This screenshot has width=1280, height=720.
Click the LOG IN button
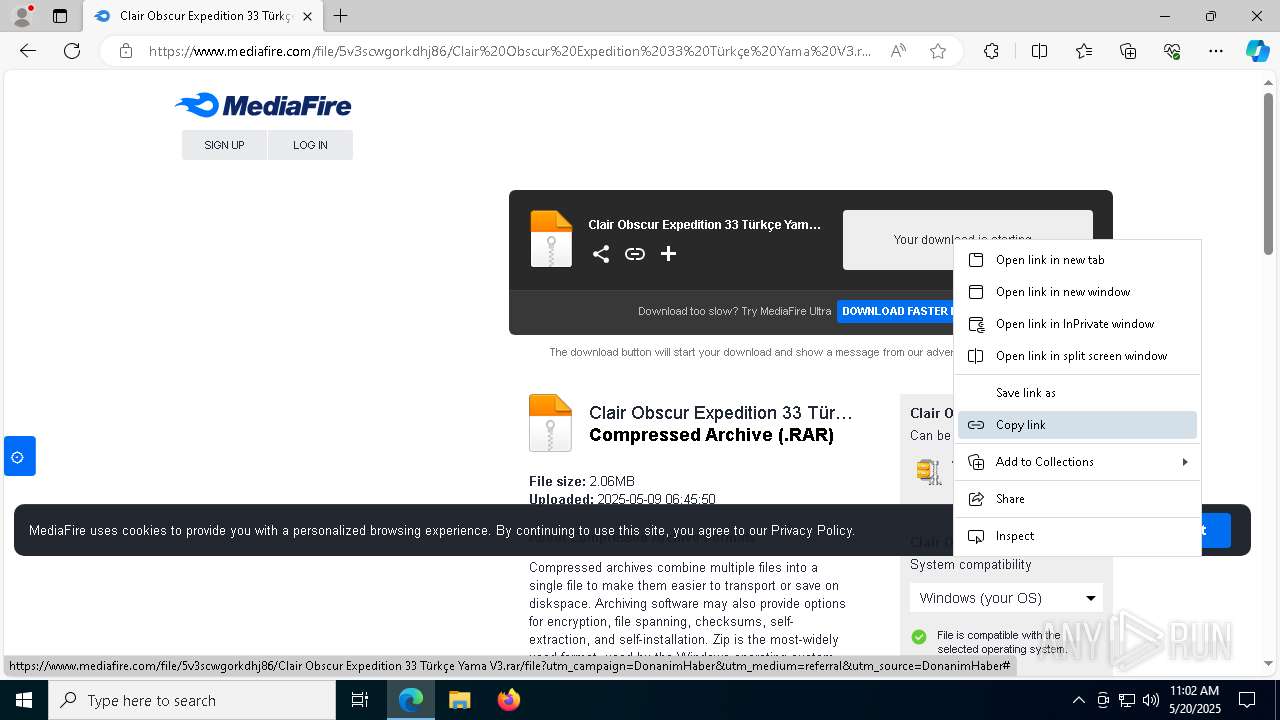[x=310, y=145]
